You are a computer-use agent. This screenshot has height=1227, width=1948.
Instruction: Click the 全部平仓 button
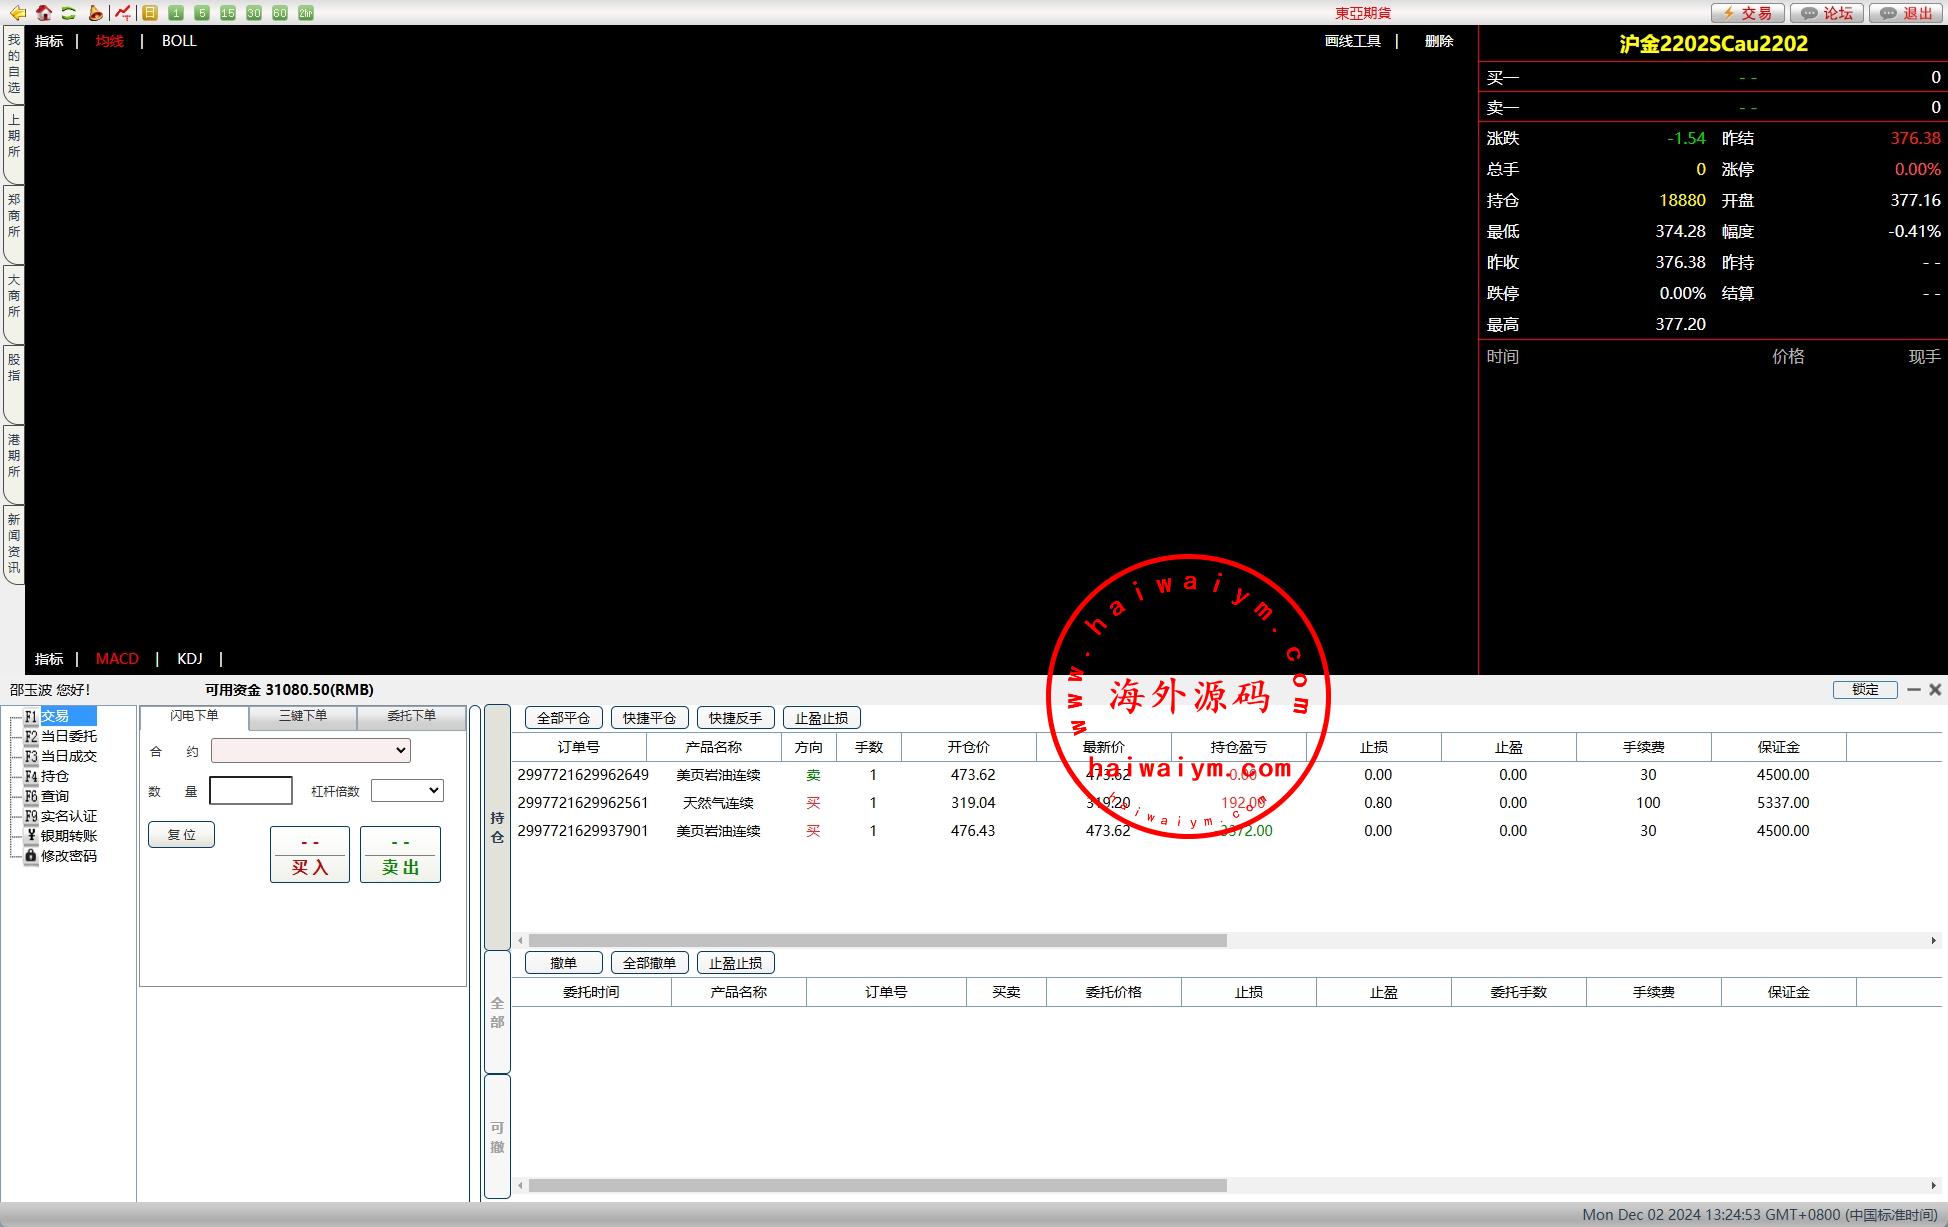pyautogui.click(x=563, y=718)
